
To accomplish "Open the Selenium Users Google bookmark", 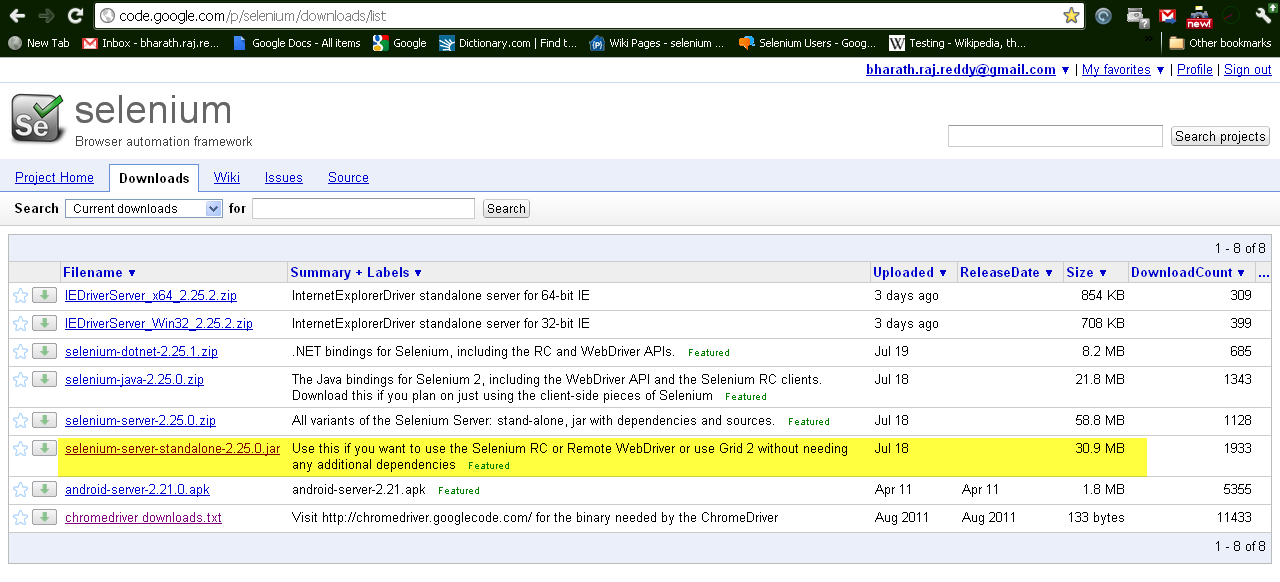I will pos(808,43).
